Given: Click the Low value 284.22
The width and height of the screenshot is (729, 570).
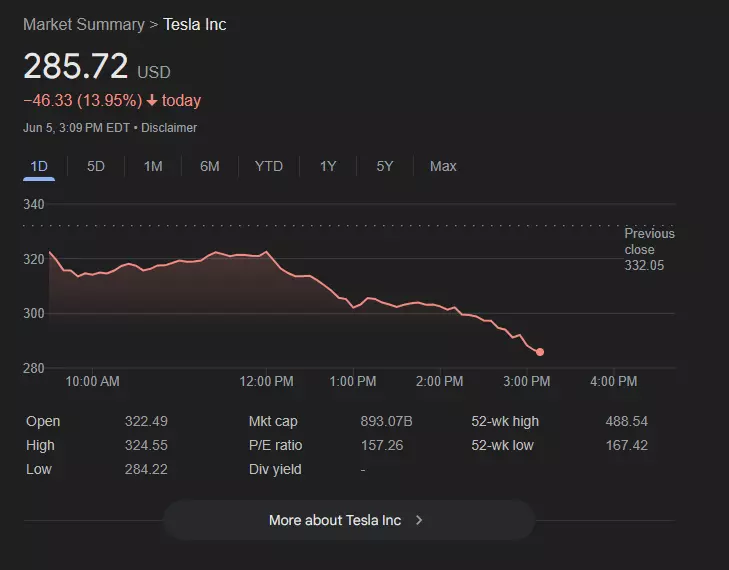Looking at the screenshot, I should (146, 470).
